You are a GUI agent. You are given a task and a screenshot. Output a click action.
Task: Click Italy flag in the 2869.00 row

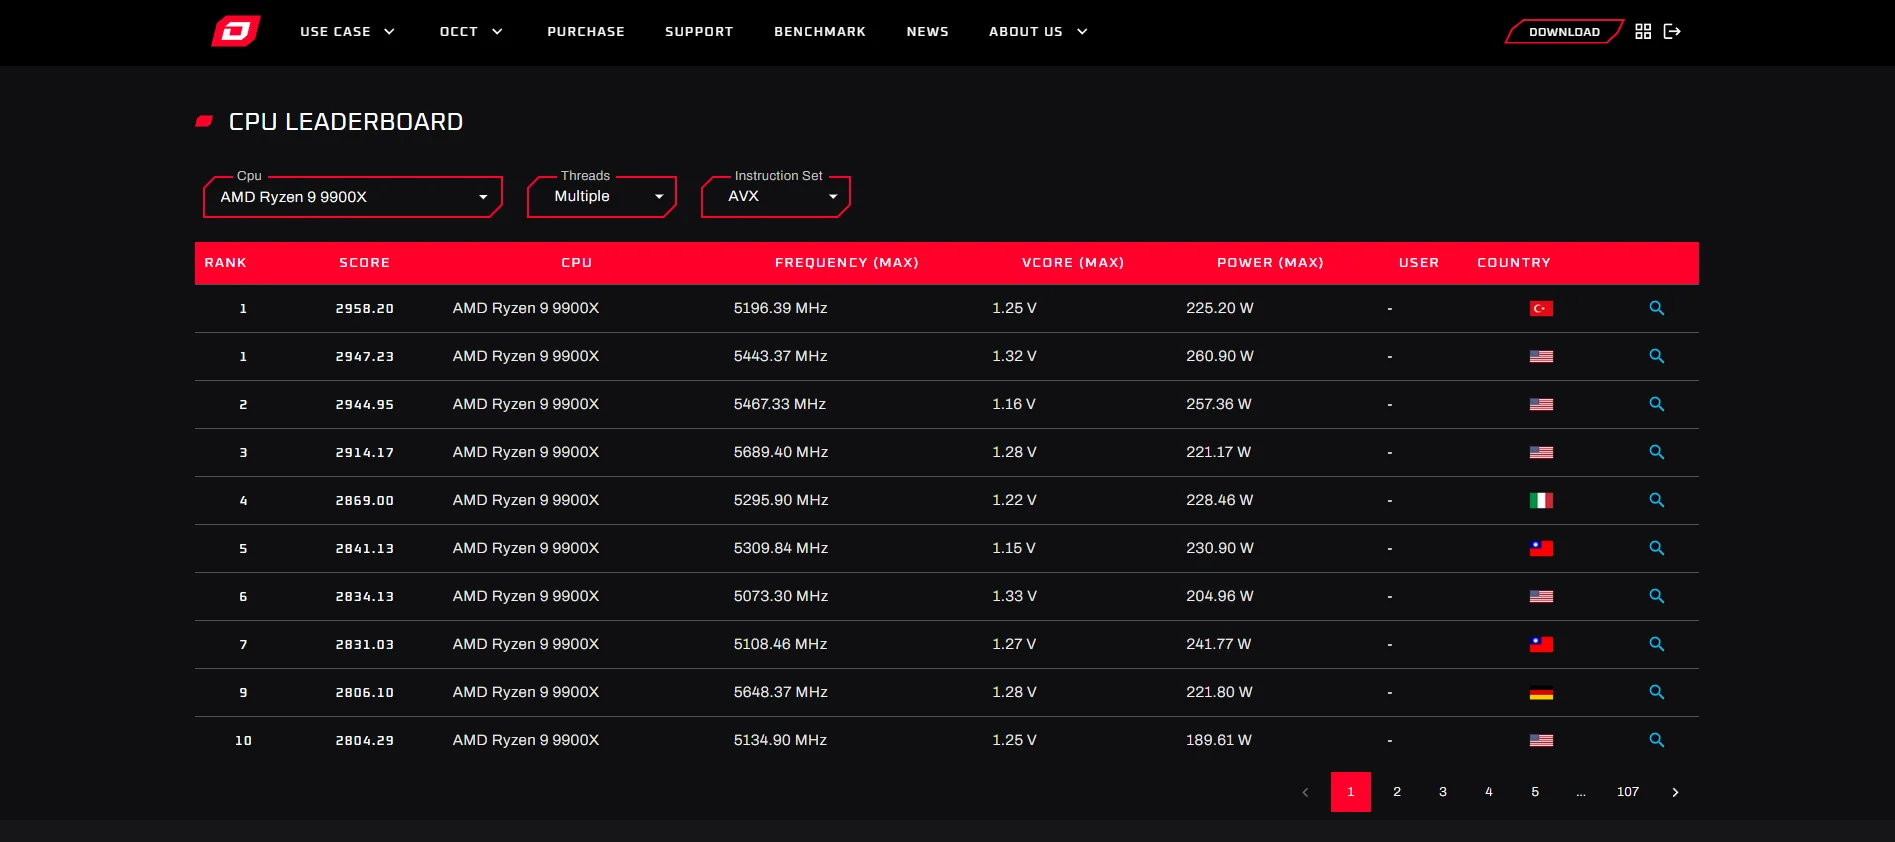1541,501
